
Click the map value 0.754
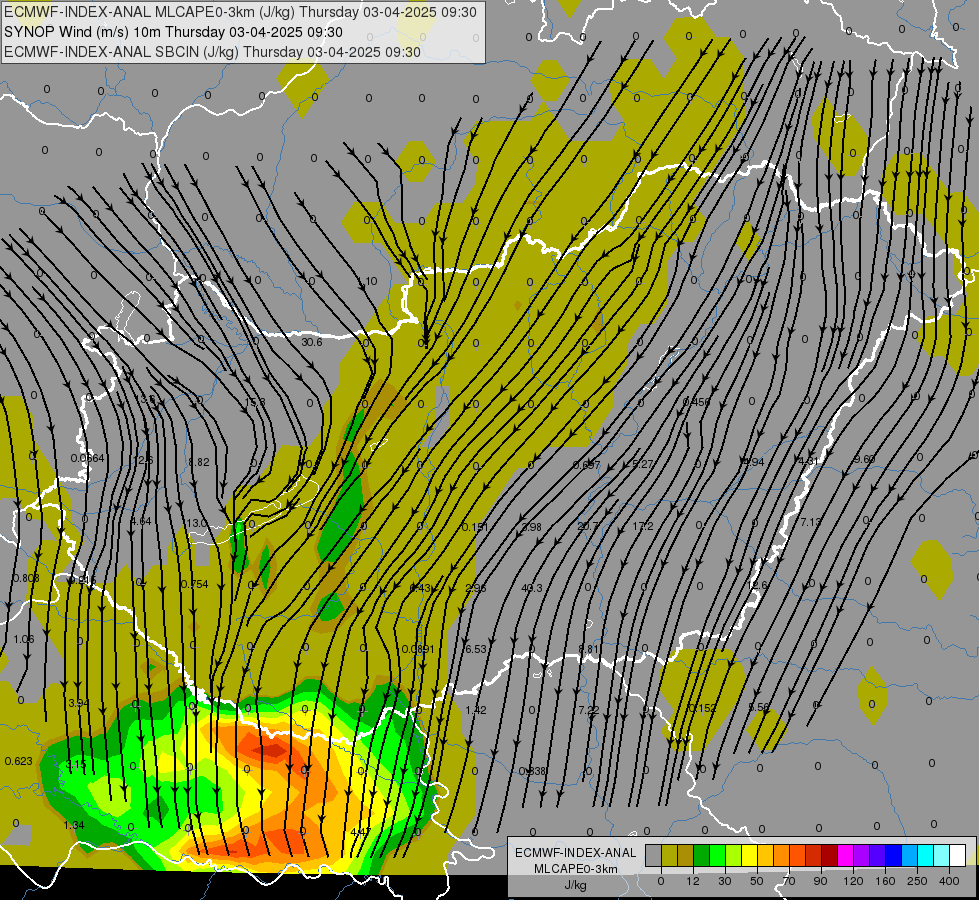[x=194, y=584]
